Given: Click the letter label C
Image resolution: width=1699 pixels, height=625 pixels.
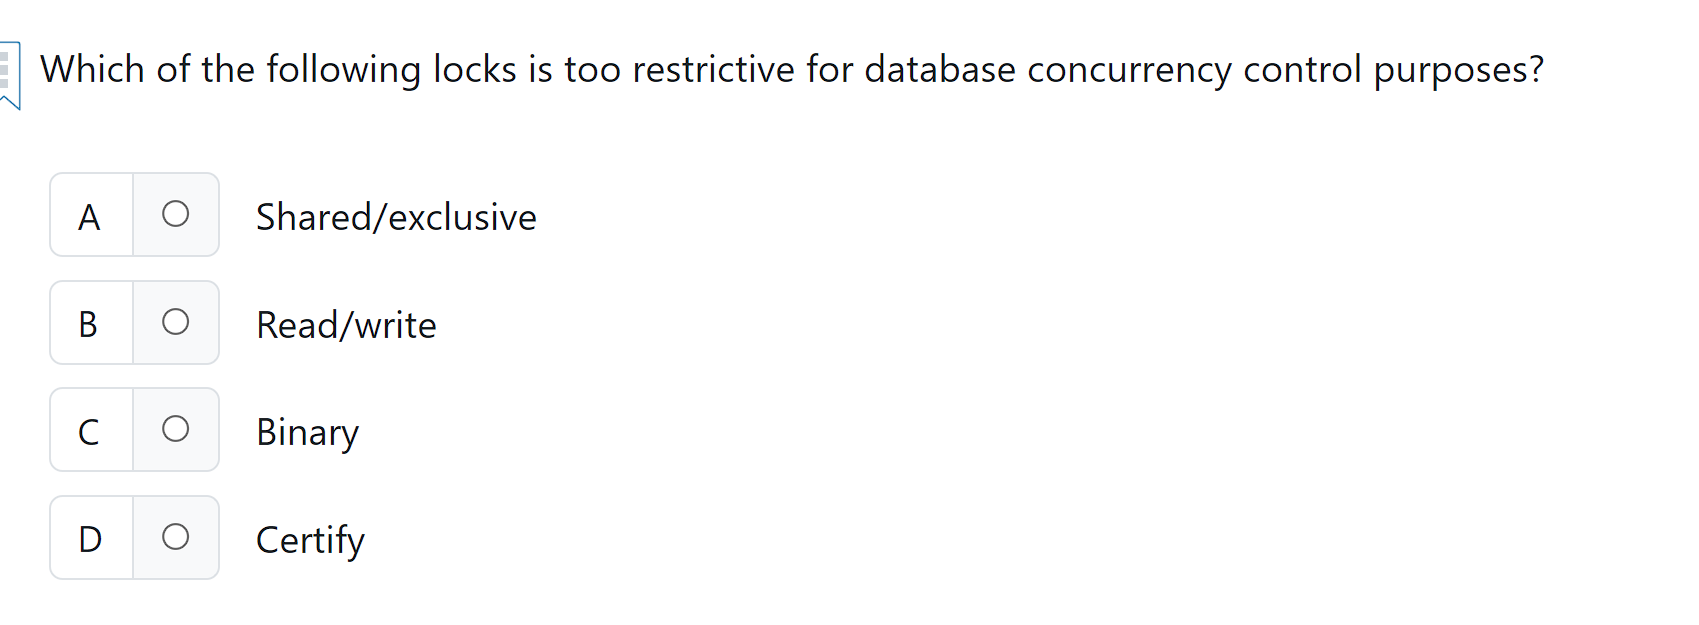Looking at the screenshot, I should point(89,430).
